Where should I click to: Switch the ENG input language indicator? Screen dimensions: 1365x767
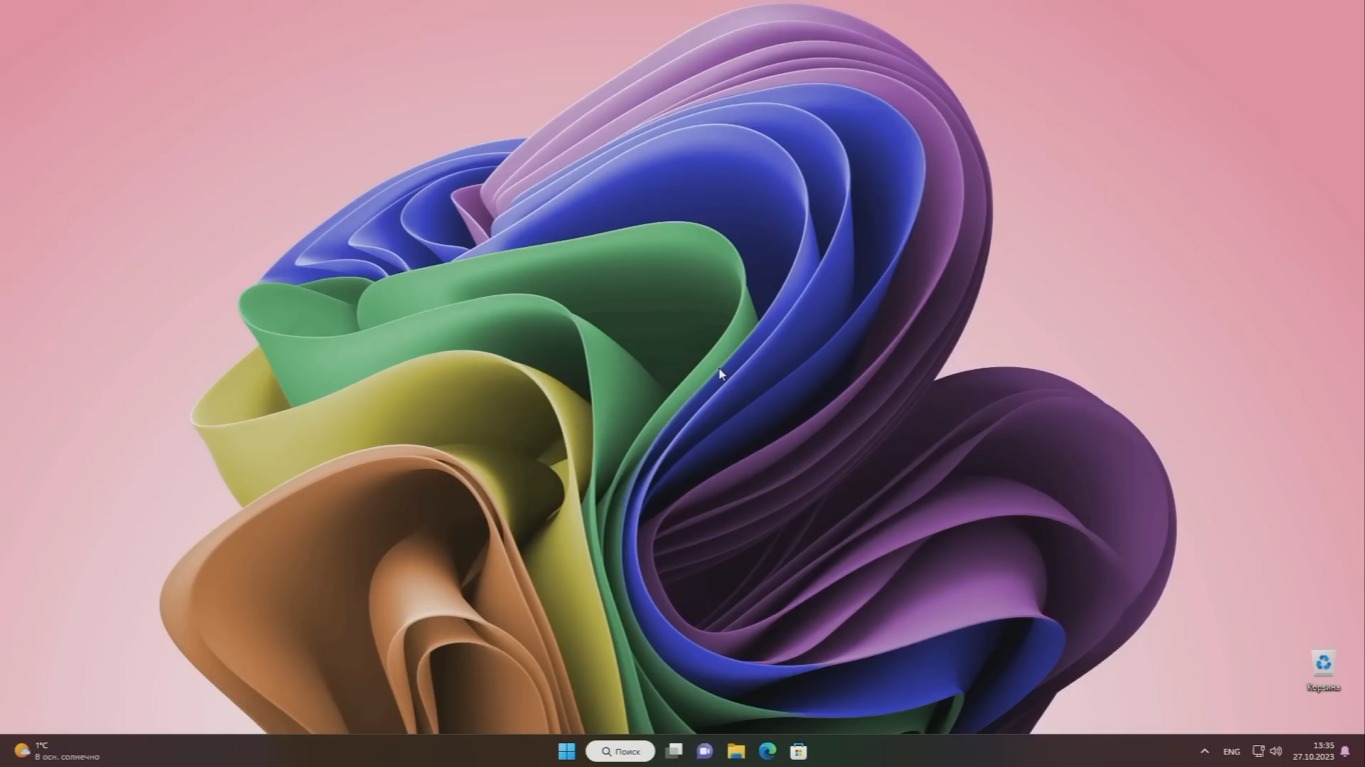coord(1232,751)
